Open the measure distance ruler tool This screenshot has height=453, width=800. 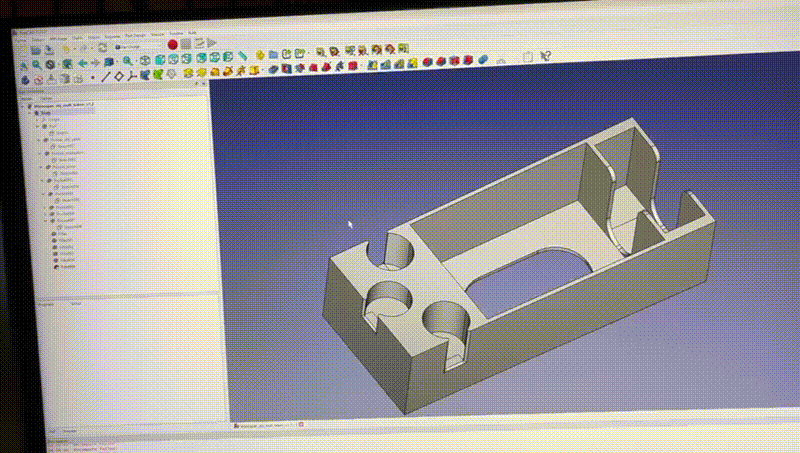point(243,56)
